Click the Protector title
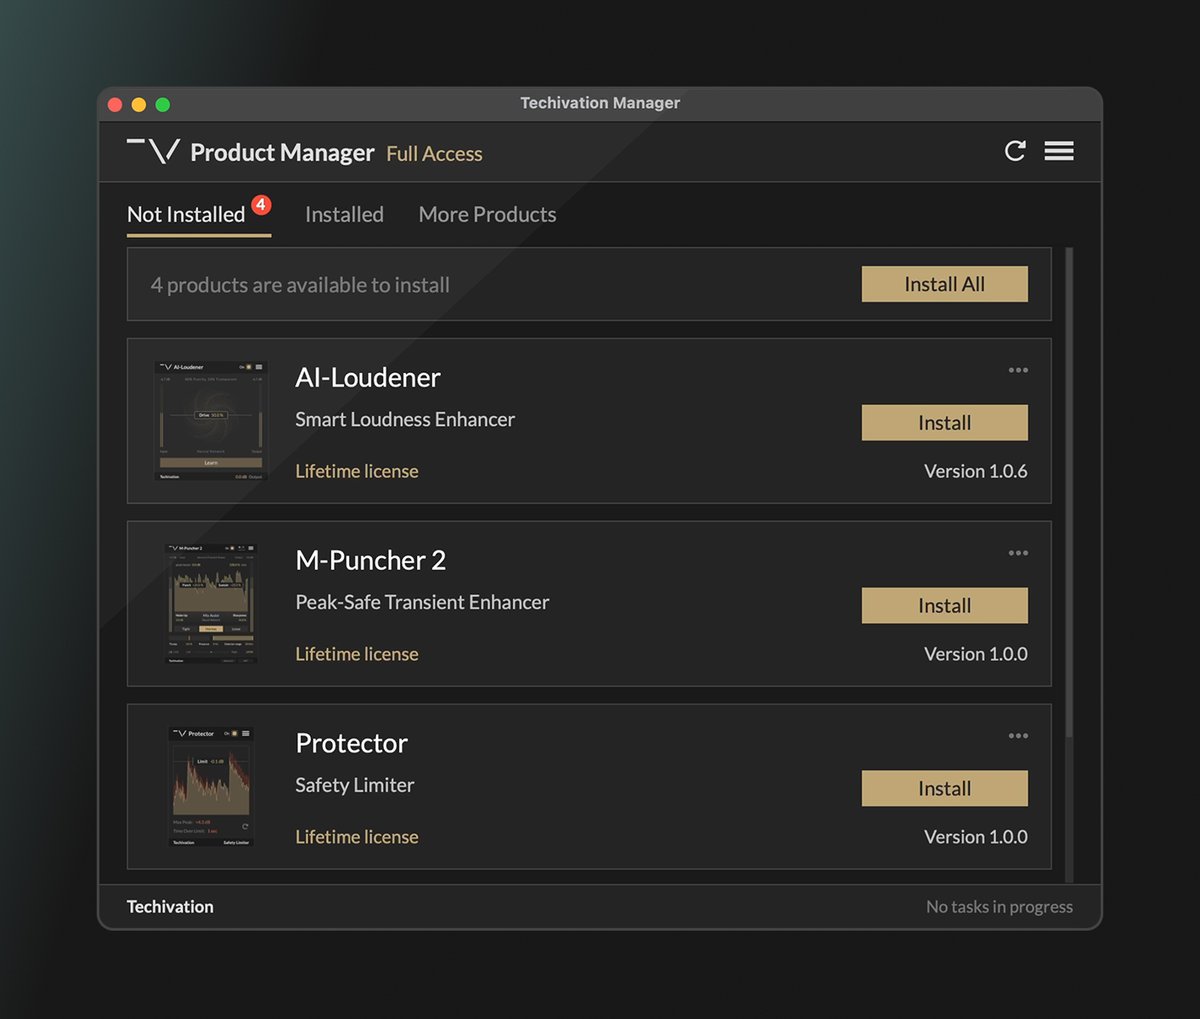This screenshot has width=1200, height=1019. [352, 743]
